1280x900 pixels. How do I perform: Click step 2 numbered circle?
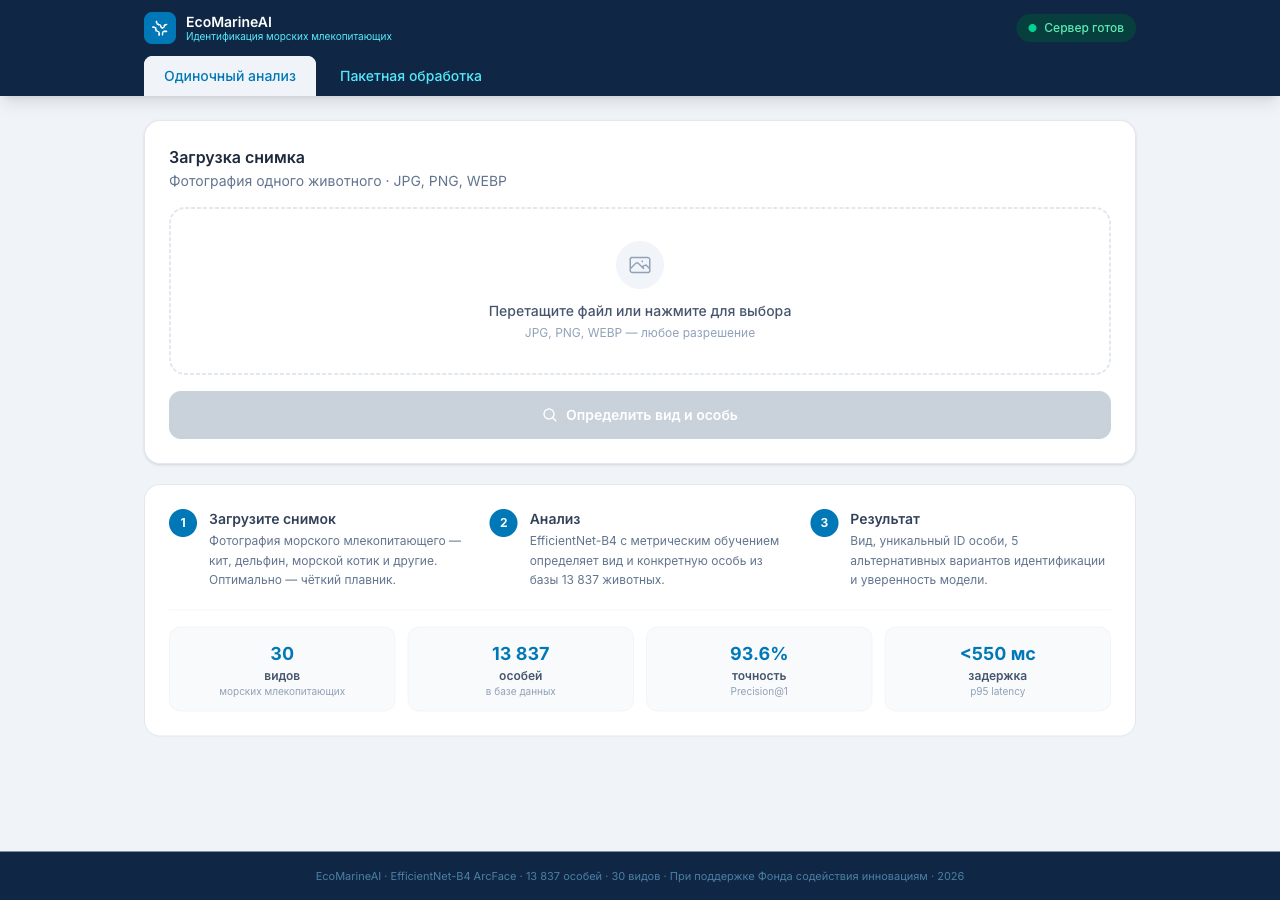click(503, 523)
